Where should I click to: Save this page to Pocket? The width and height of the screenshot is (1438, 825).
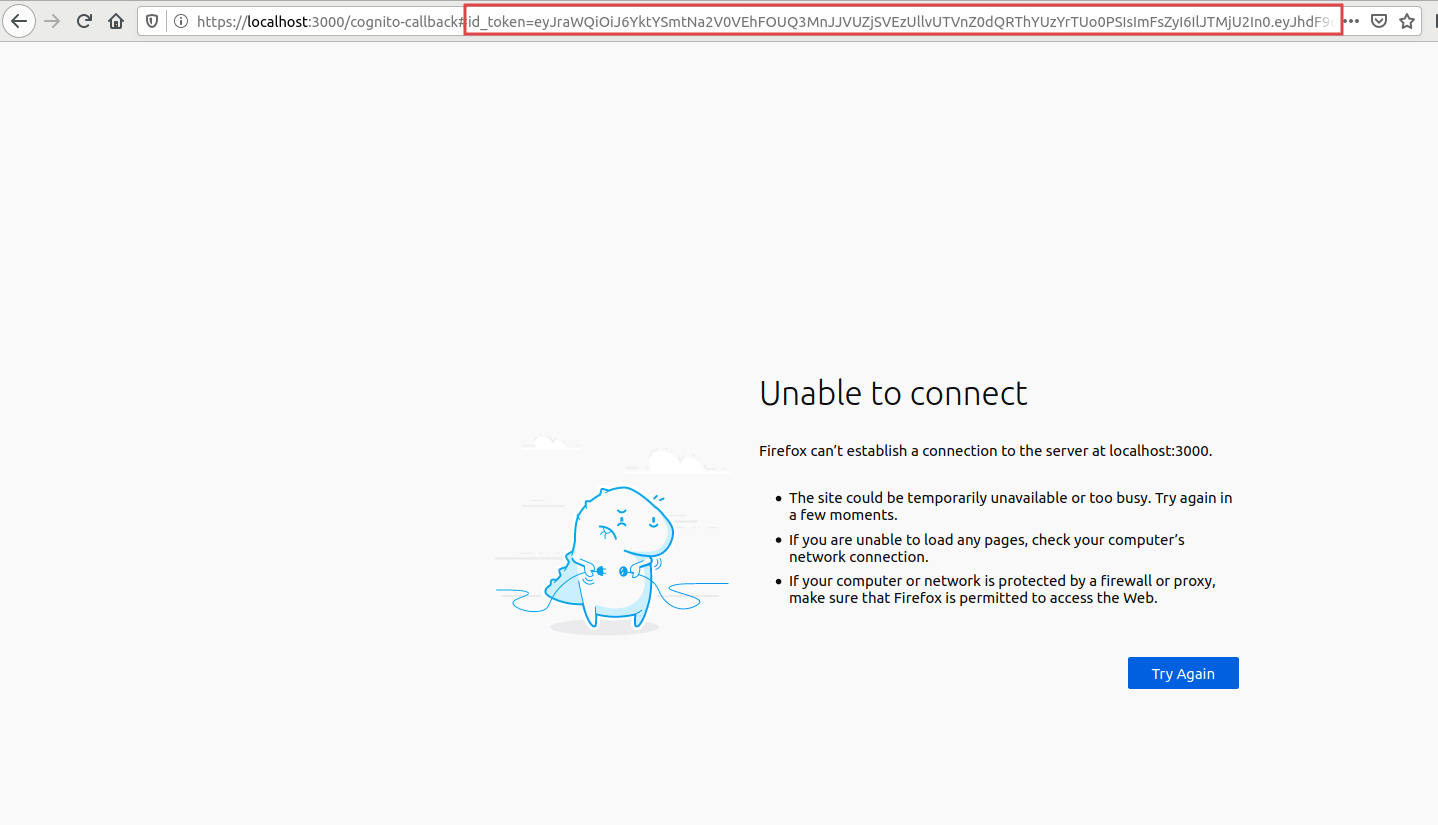click(x=1379, y=21)
